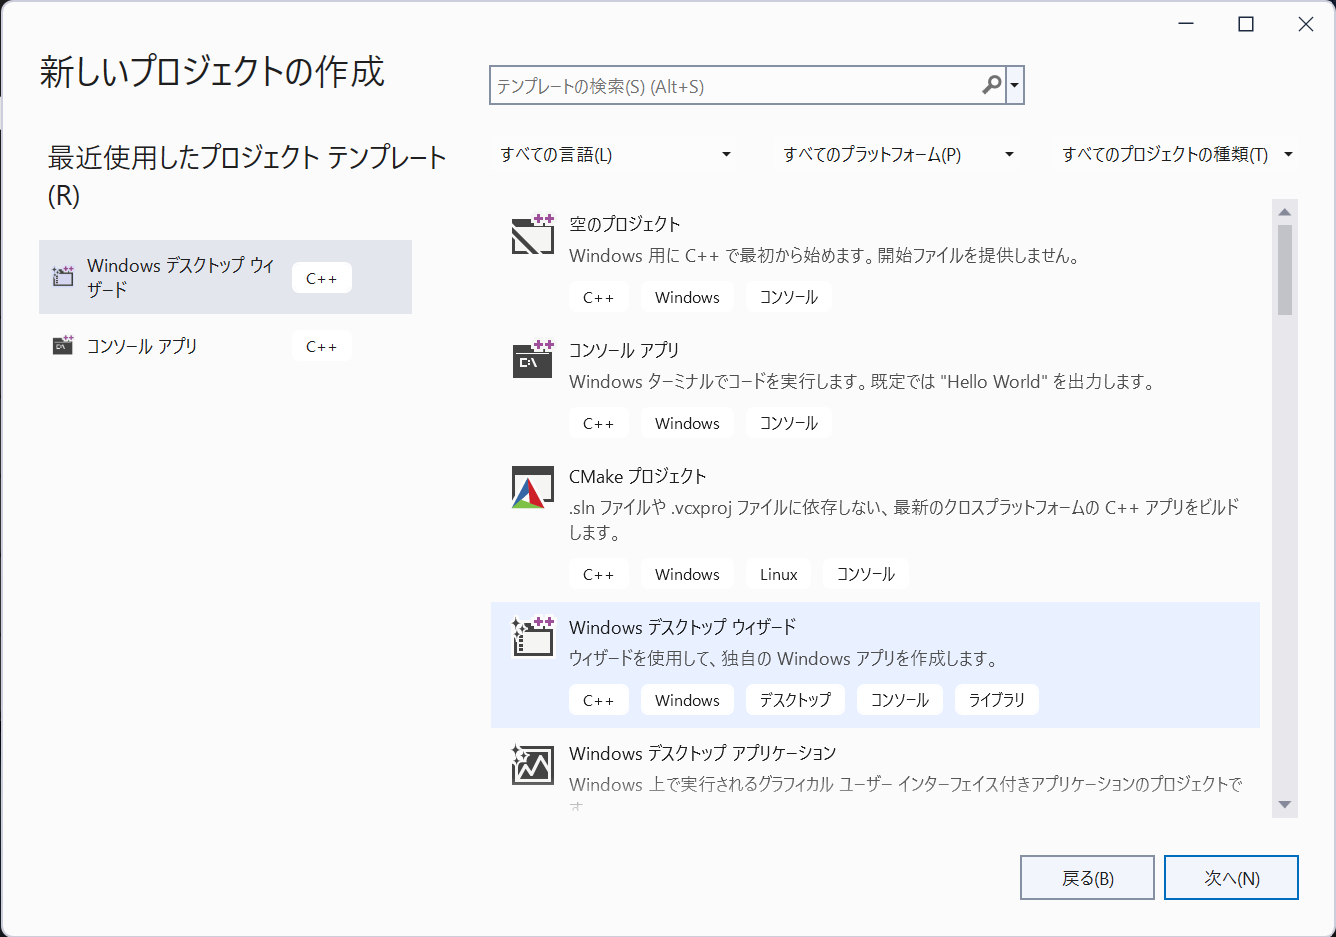Choose recent template Windows デスクトップ ウィザード
This screenshot has height=937, width=1336.
[x=225, y=277]
